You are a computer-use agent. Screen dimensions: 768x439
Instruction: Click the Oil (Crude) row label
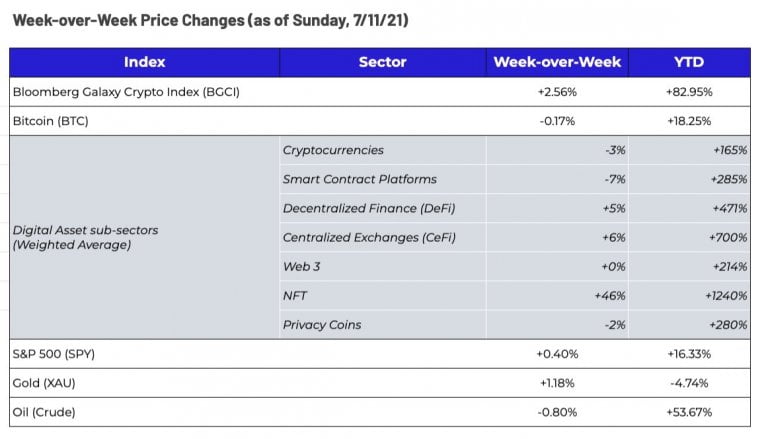(x=44, y=412)
